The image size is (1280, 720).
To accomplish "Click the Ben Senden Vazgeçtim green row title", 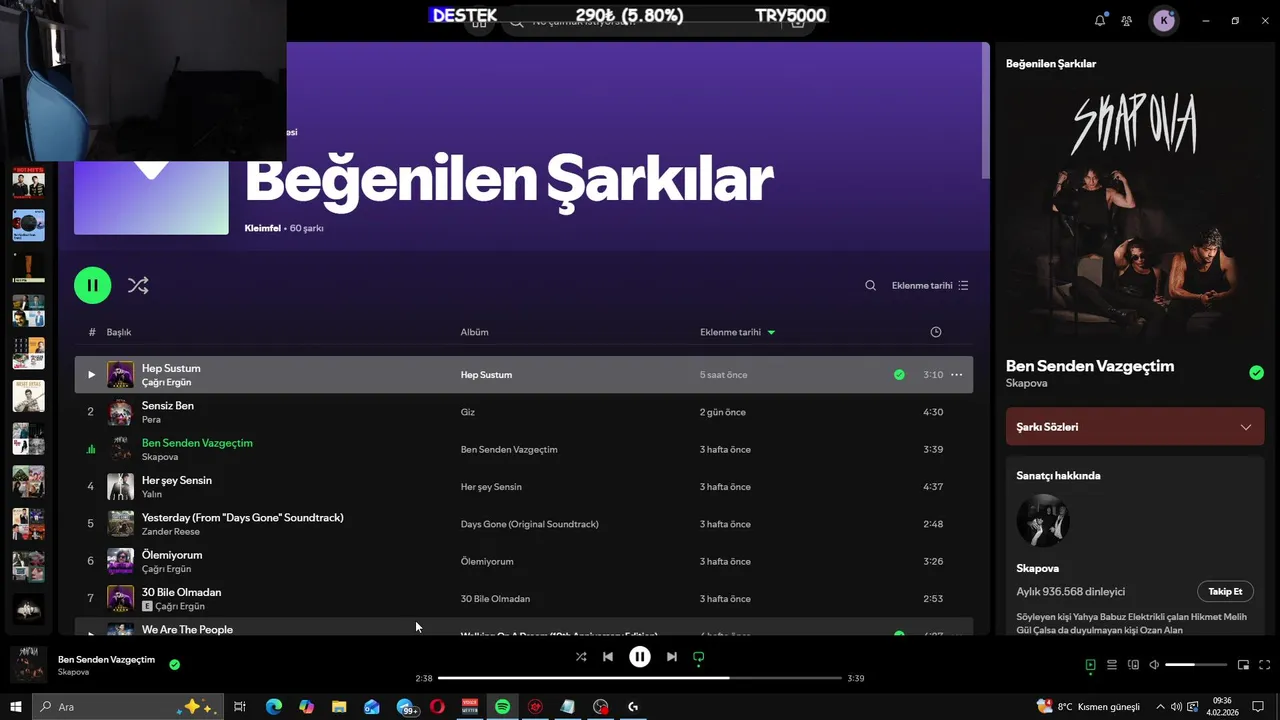I will (197, 443).
